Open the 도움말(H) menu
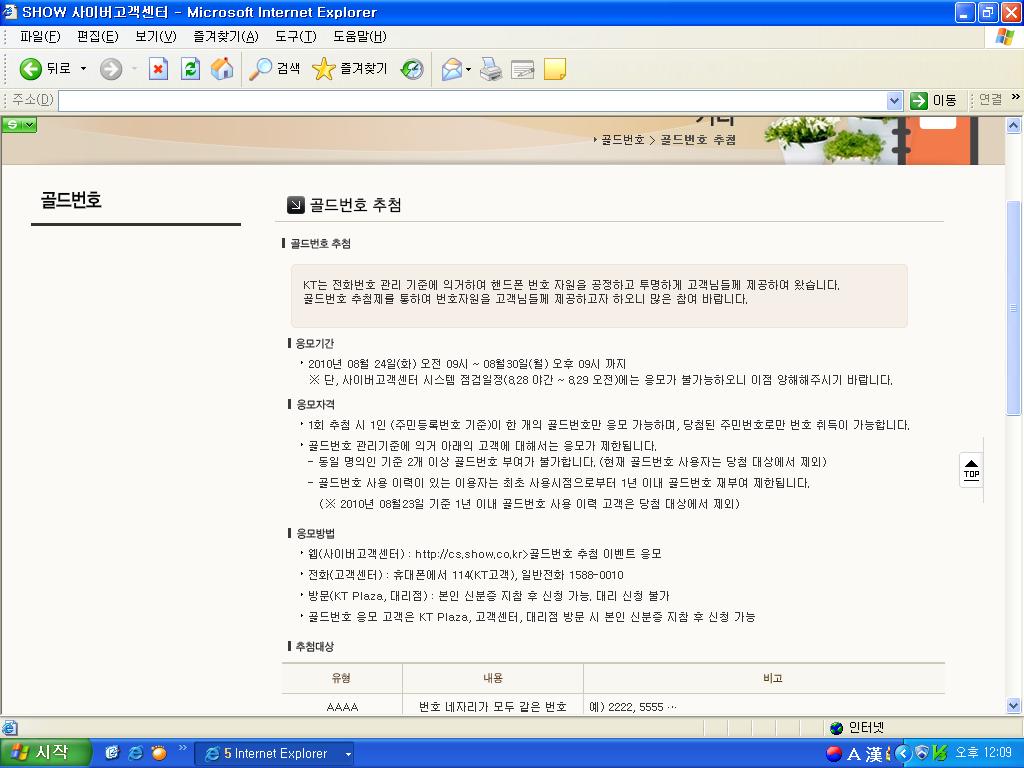This screenshot has width=1024, height=768. pos(359,37)
